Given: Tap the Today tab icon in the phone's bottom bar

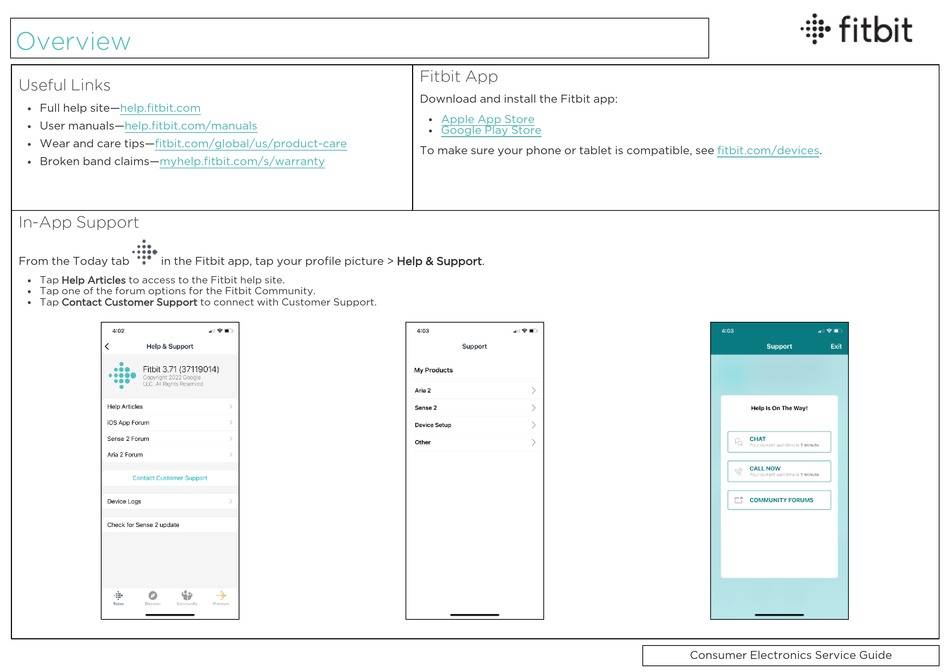Looking at the screenshot, I should [x=119, y=596].
